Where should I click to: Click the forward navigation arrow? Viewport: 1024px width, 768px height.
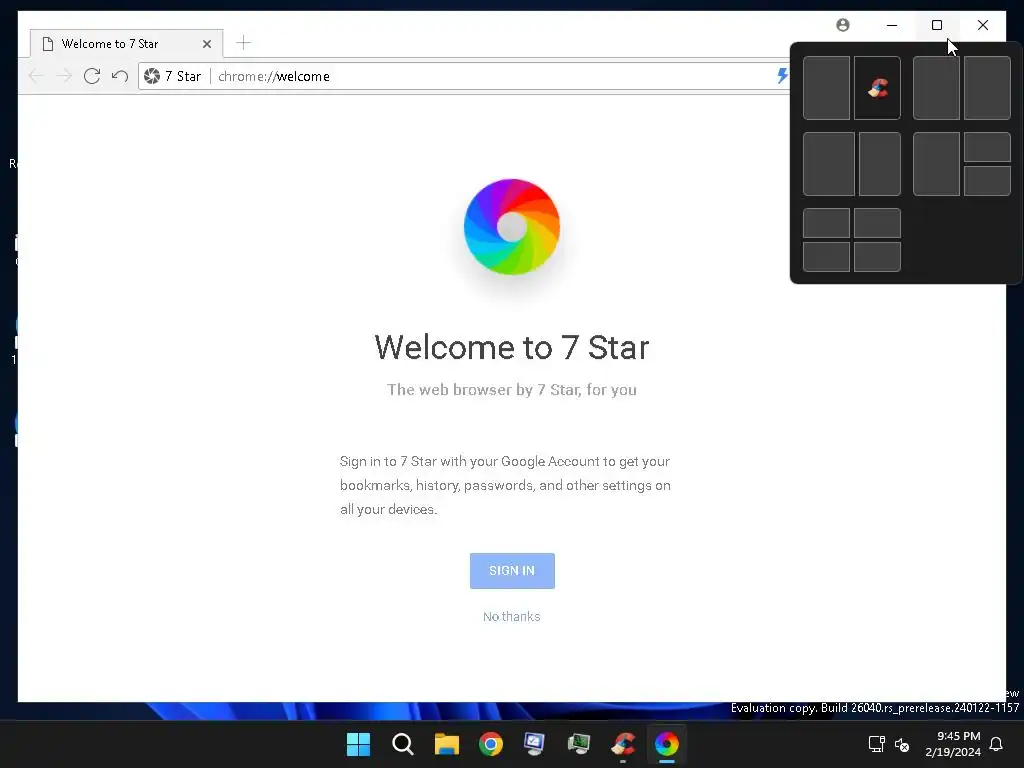point(64,76)
